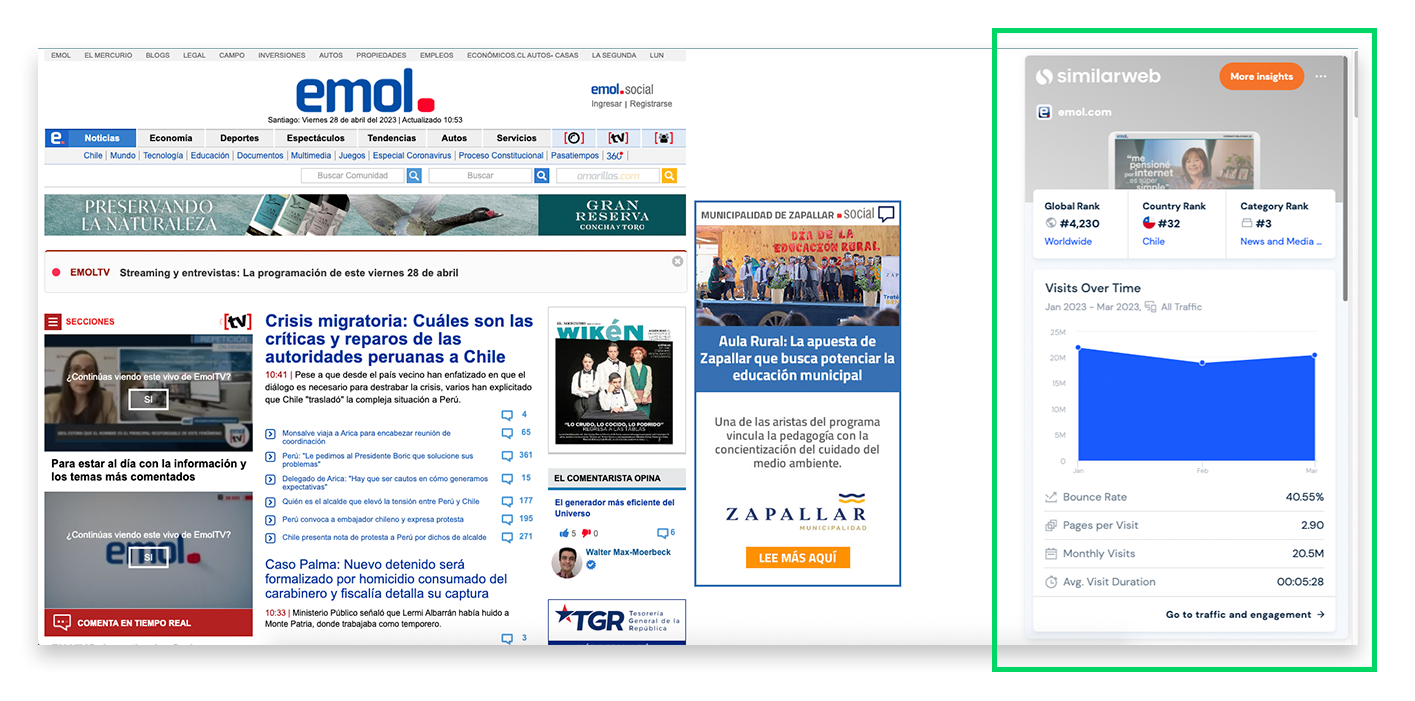Click the comment bubble showing 6 under the opinion
This screenshot has width=1415, height=701.
662,533
